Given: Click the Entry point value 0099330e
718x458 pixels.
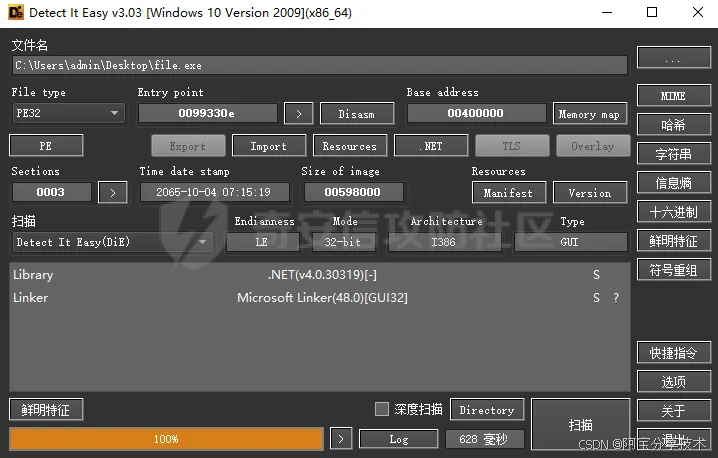Looking at the screenshot, I should tap(207, 113).
